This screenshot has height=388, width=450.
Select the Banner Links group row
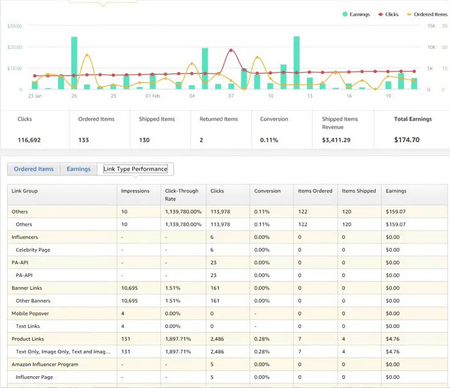click(227, 288)
